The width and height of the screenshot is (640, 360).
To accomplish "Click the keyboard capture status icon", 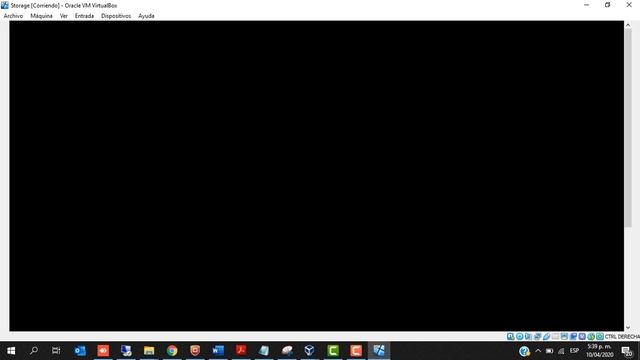I will tap(600, 336).
